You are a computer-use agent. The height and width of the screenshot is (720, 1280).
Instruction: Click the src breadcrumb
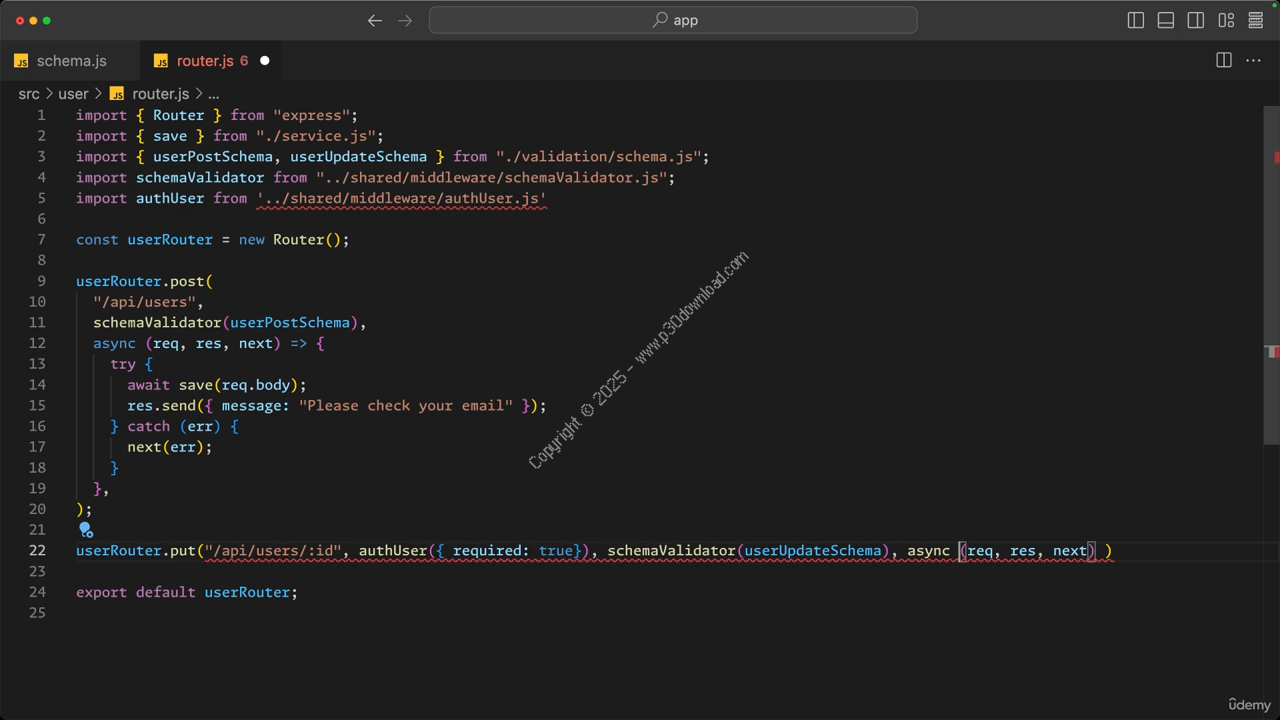coord(29,94)
